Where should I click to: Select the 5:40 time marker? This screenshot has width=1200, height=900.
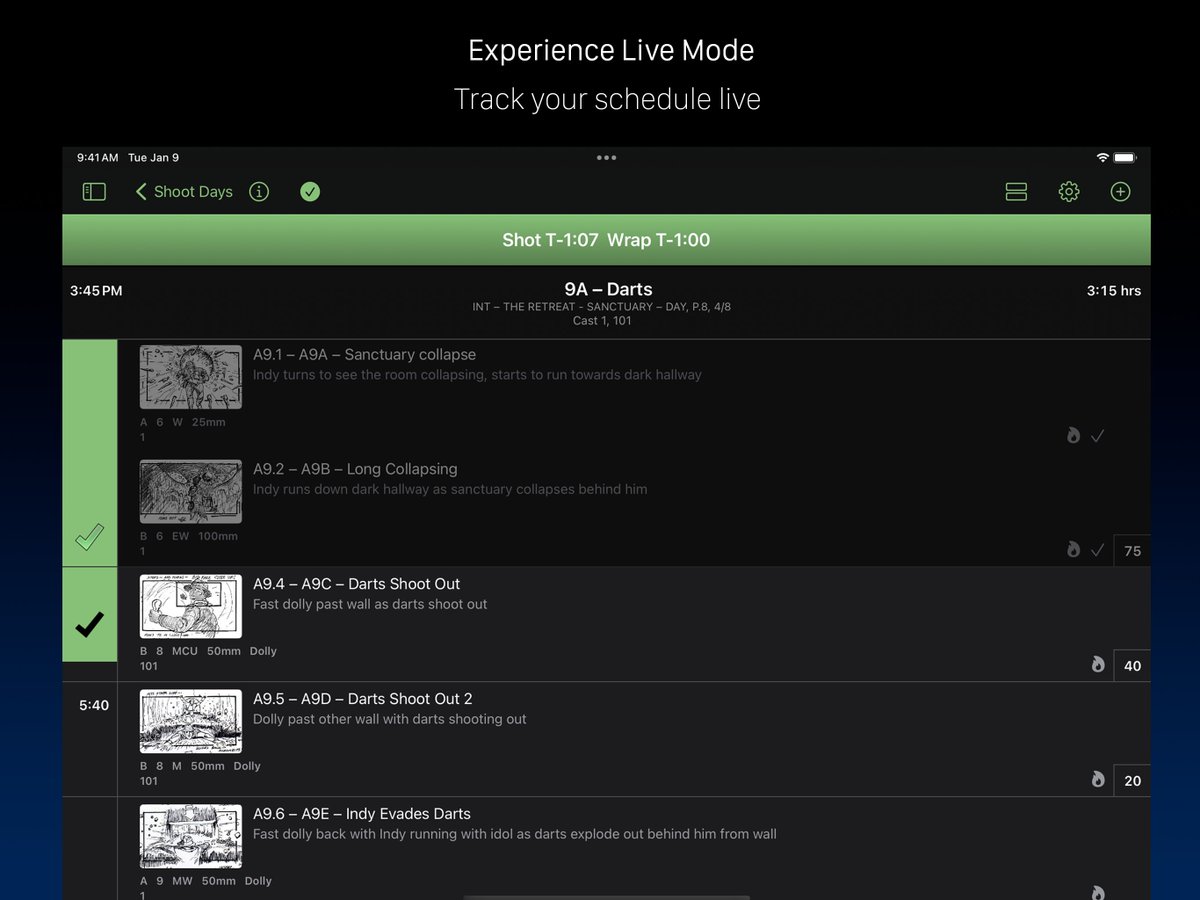point(94,705)
